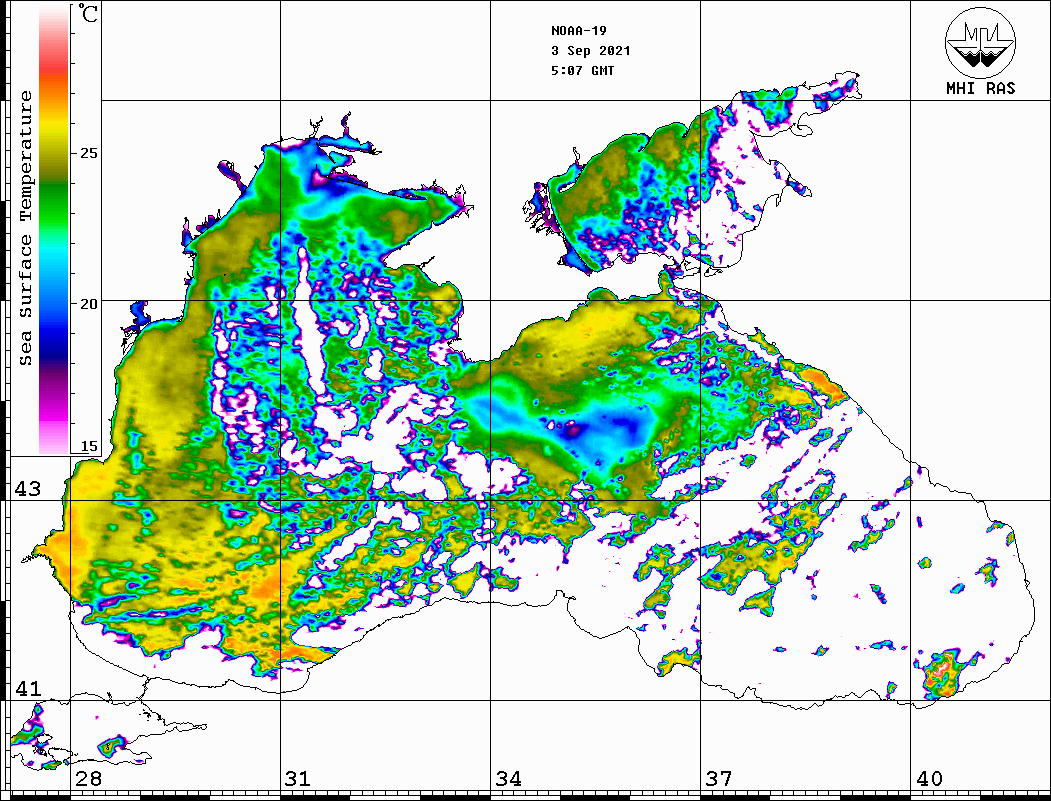Click the 'MHI RAS' label text
Screen dimensions: 1051x801
tap(980, 88)
